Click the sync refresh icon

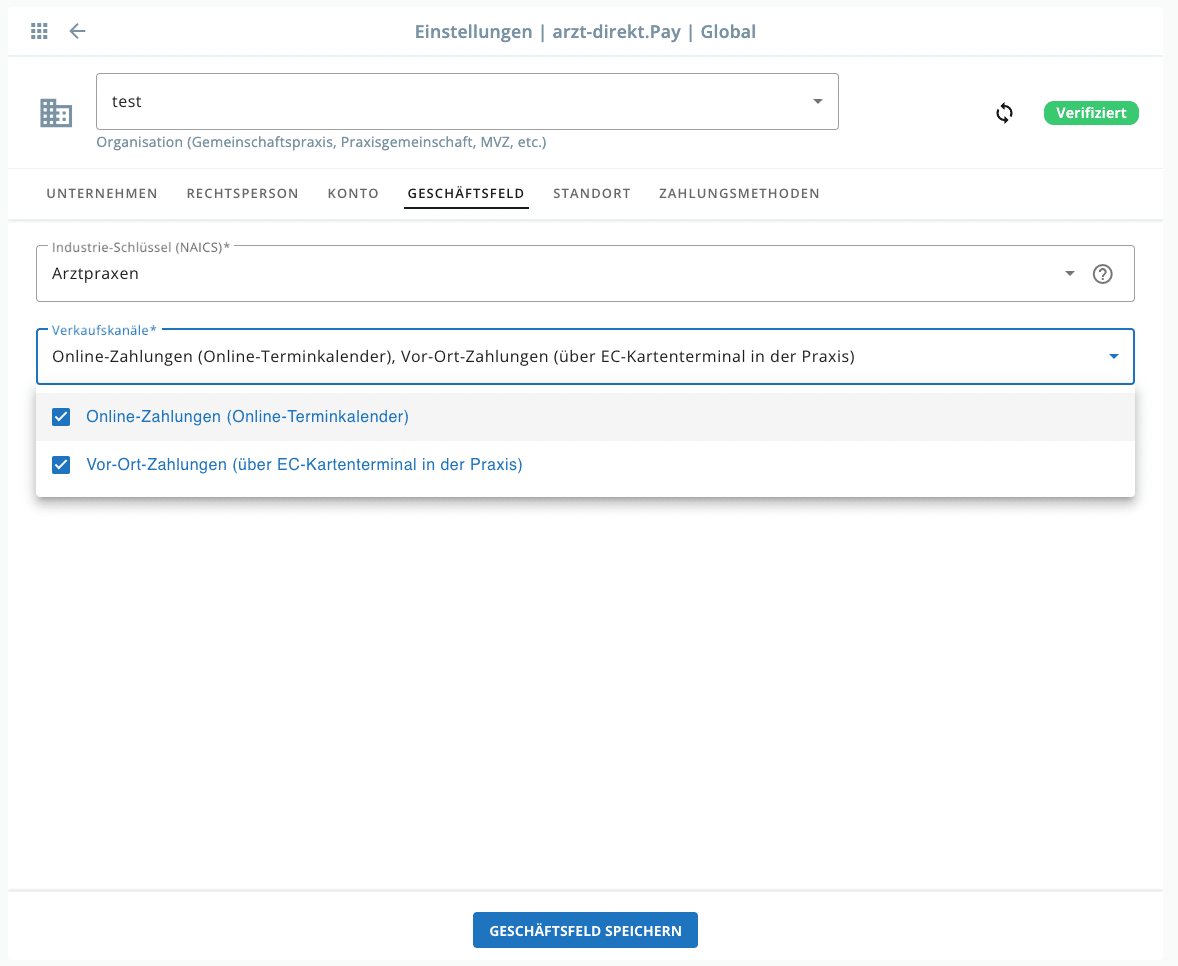[1004, 113]
